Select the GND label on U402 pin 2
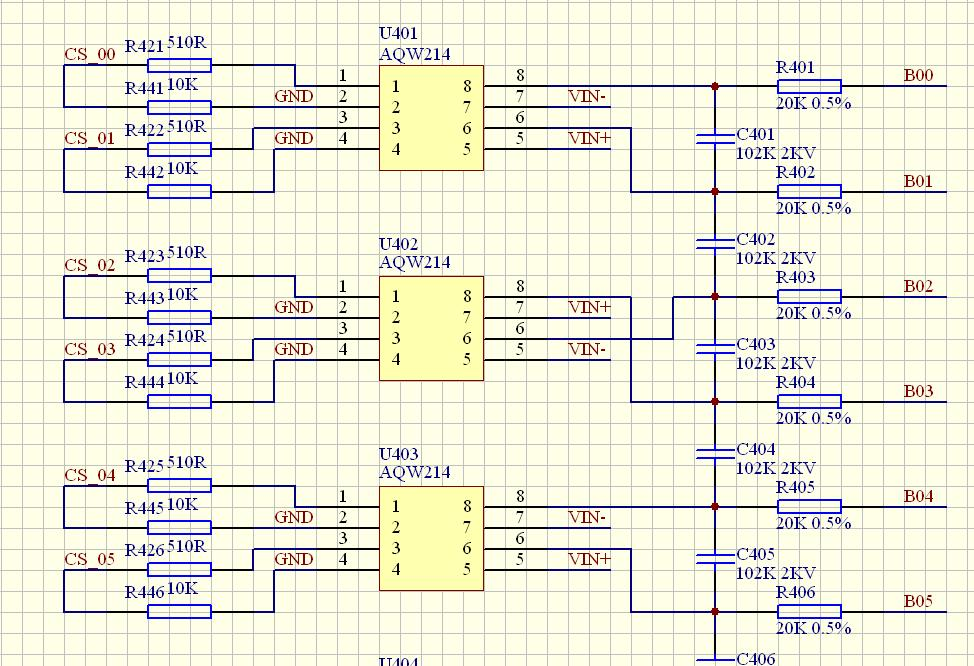This screenshot has height=666, width=974. (x=294, y=307)
